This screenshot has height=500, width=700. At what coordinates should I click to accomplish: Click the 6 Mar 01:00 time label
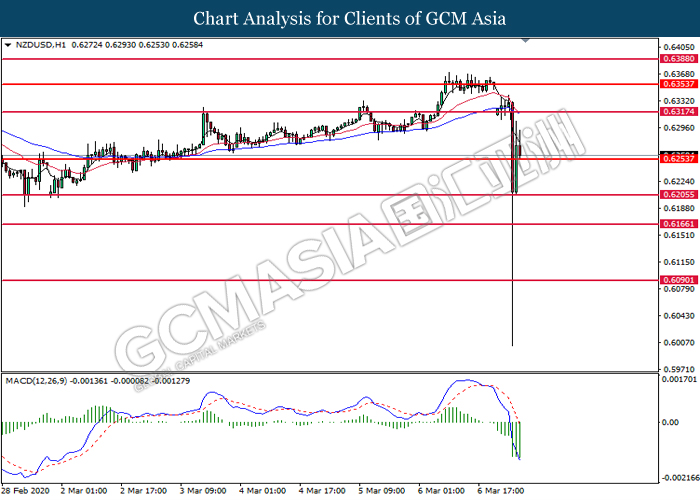click(x=441, y=491)
